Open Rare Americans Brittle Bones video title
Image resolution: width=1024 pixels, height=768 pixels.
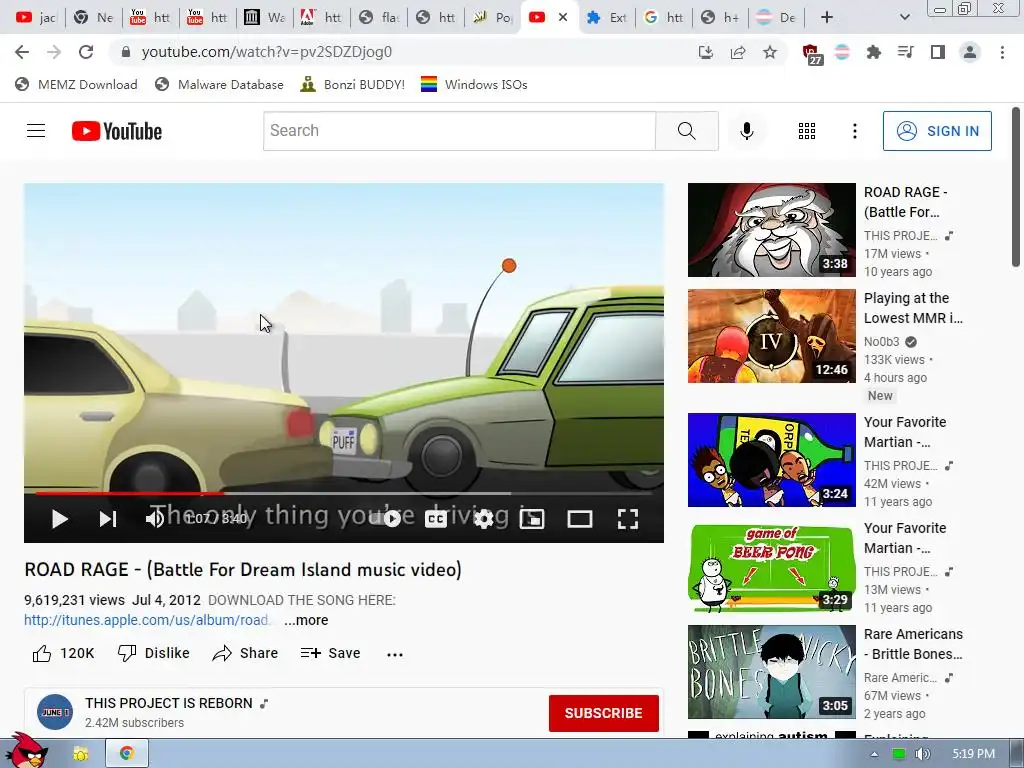(913, 644)
